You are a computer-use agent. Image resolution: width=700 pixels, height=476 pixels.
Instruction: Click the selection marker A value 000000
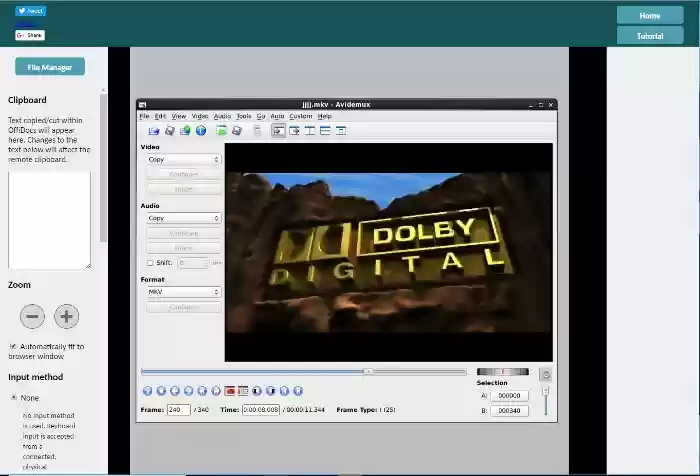click(x=509, y=396)
